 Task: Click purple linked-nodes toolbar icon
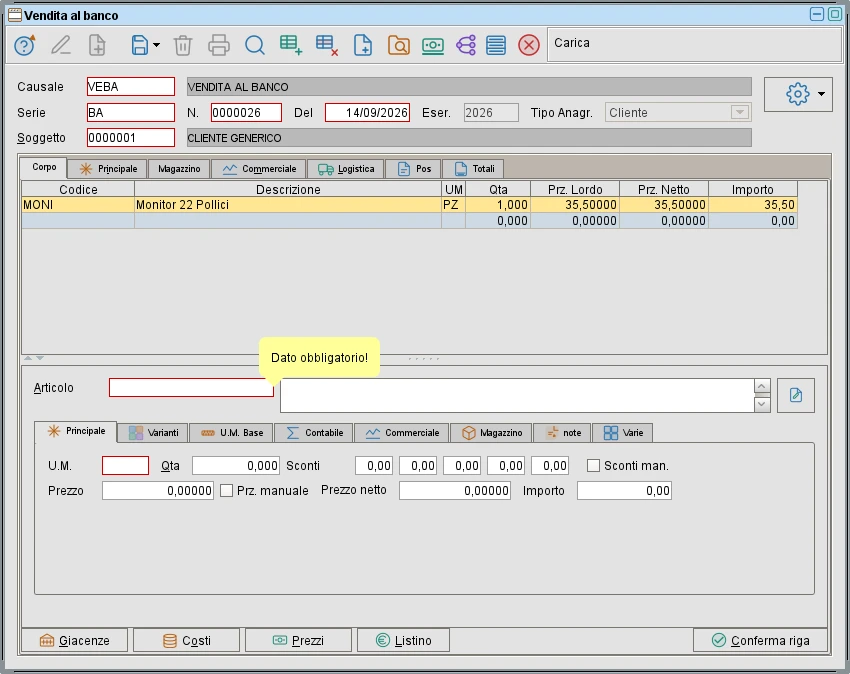coord(466,45)
